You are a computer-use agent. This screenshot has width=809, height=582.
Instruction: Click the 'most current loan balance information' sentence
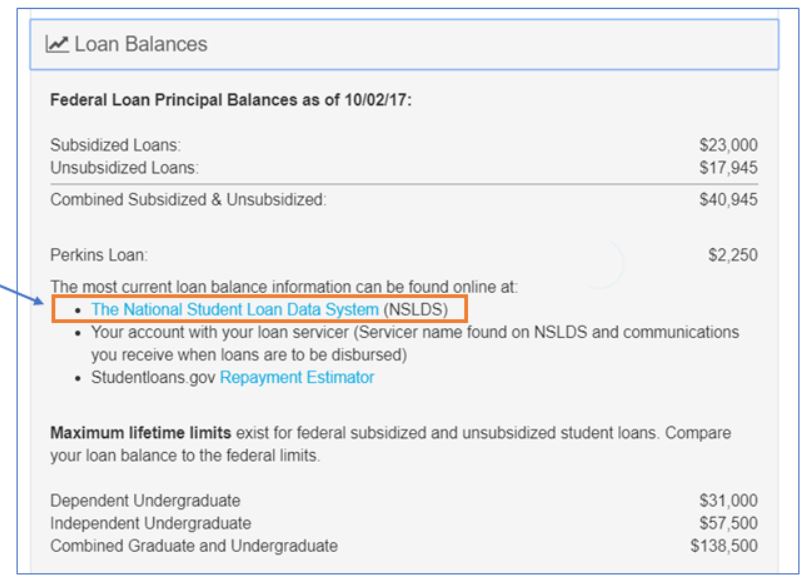coord(284,287)
